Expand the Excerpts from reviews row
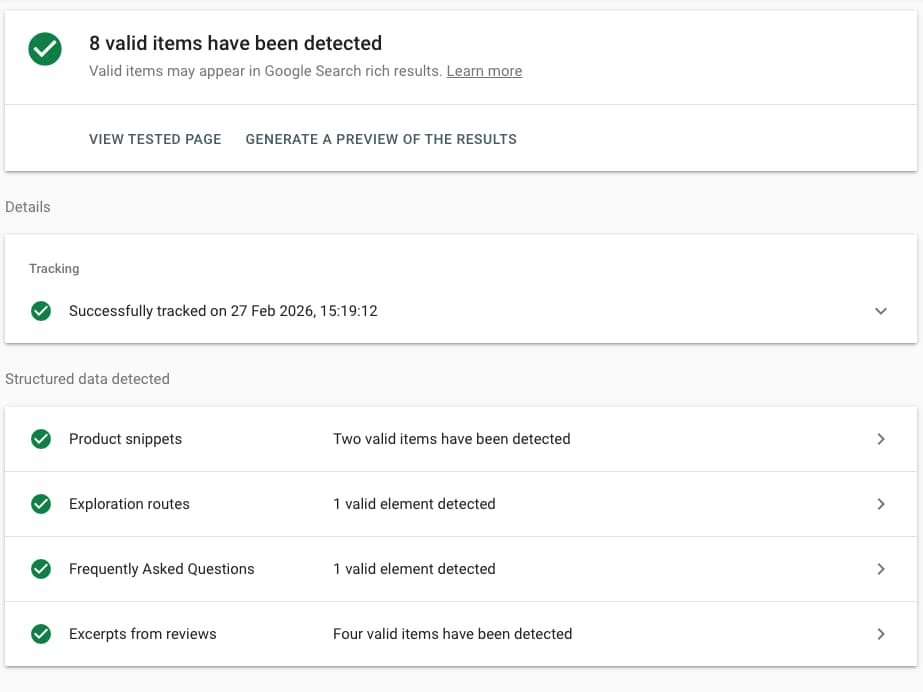 (x=881, y=634)
